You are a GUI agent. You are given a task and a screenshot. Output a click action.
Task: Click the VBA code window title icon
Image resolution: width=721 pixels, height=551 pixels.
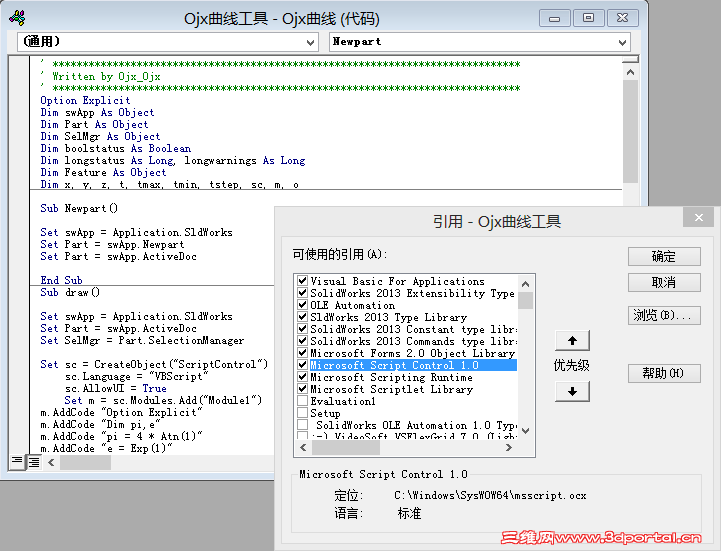point(17,18)
